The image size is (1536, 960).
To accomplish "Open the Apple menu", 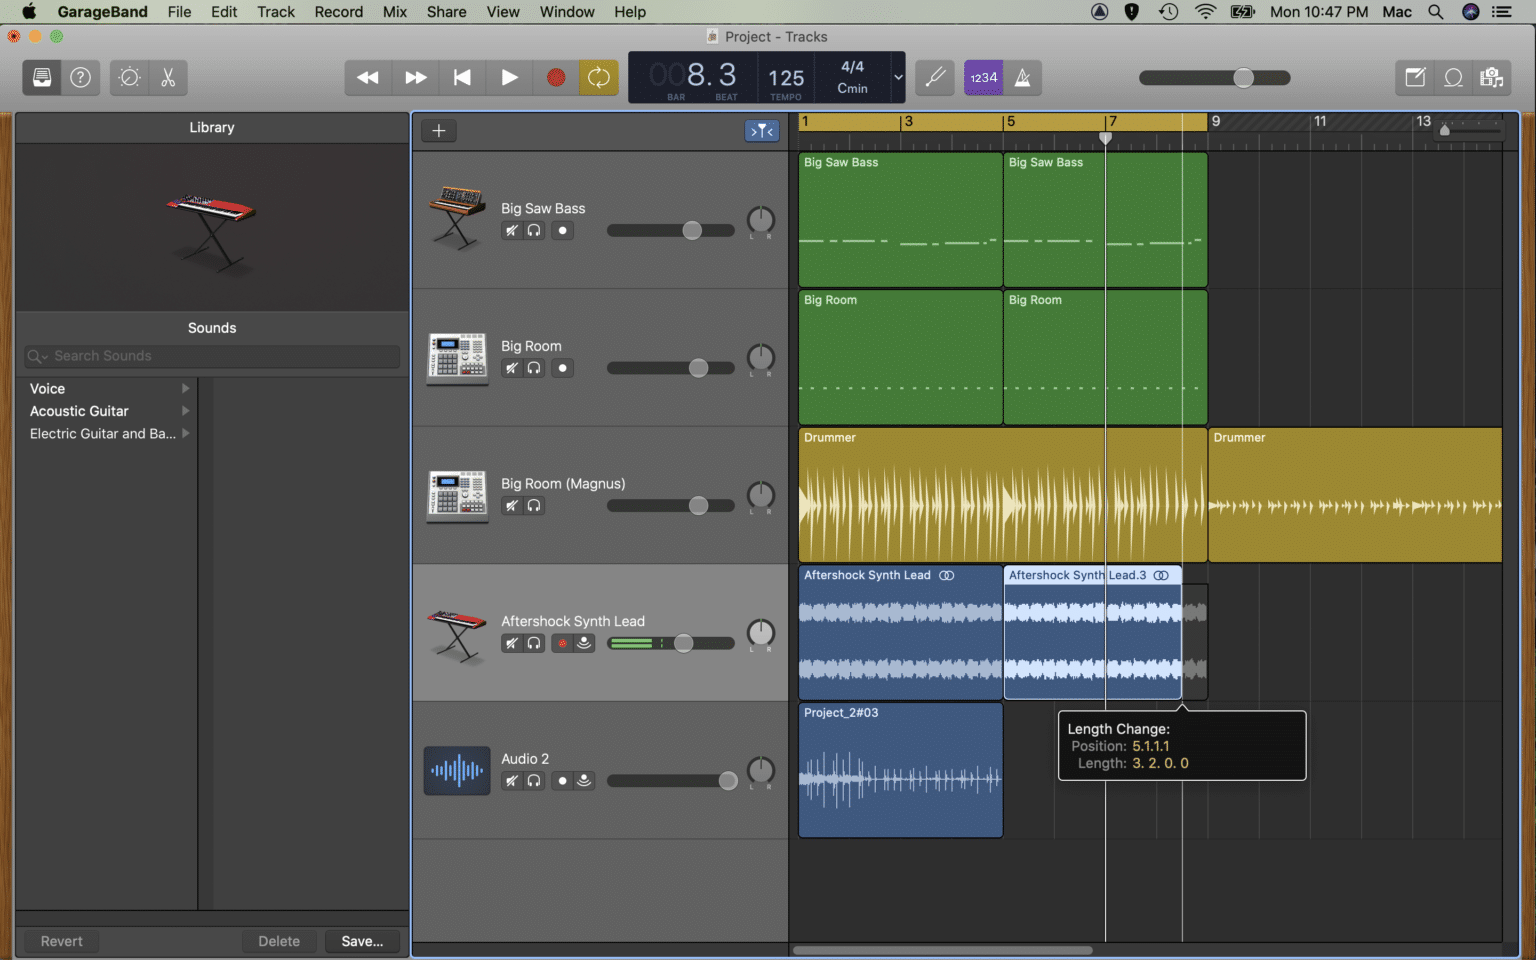I will pos(29,11).
